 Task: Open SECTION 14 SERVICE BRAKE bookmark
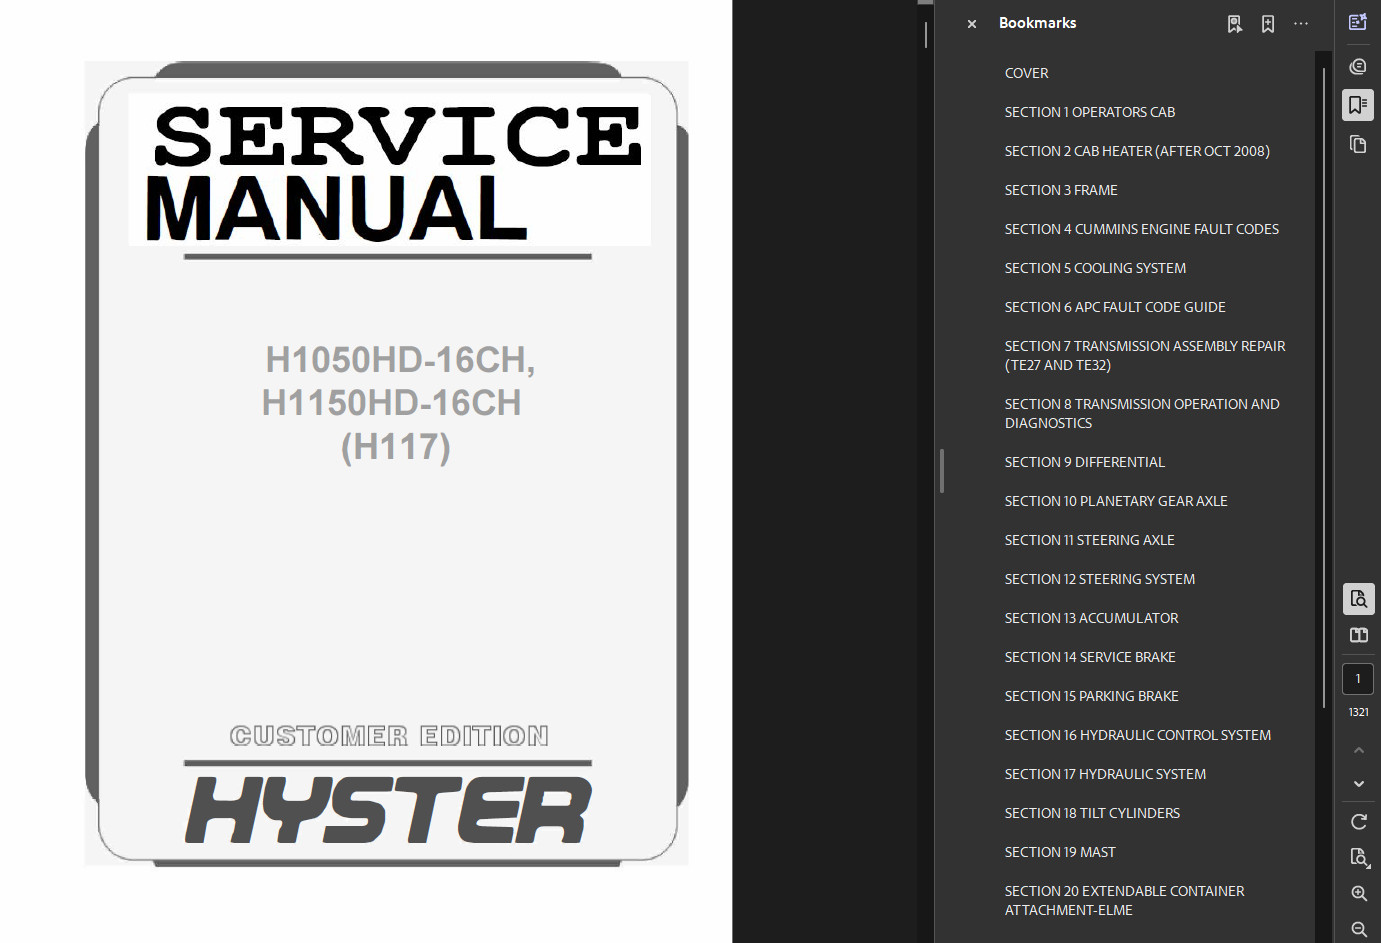pyautogui.click(x=1089, y=657)
